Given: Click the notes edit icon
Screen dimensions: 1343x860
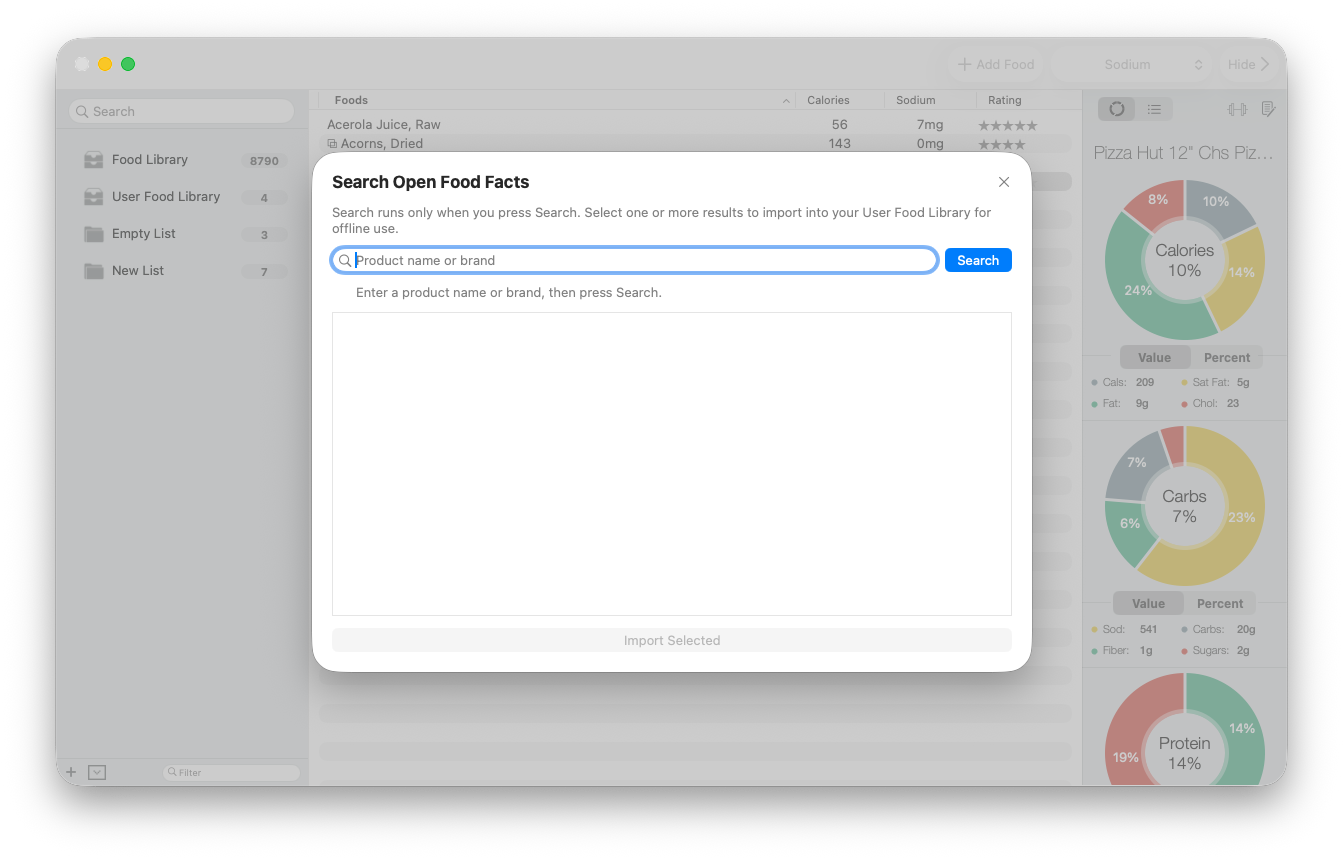Looking at the screenshot, I should coord(1268,109).
